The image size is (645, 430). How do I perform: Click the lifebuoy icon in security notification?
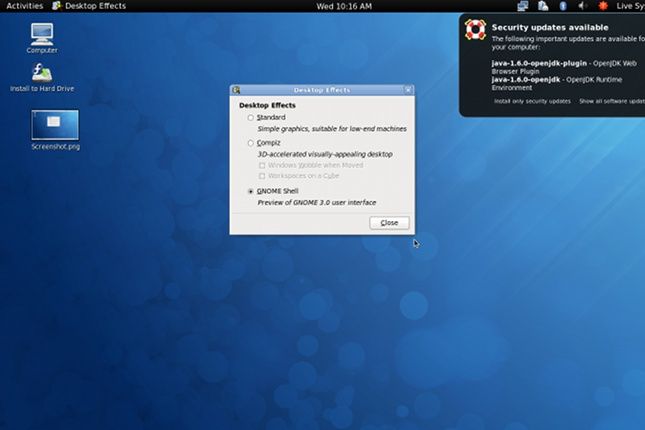(476, 30)
